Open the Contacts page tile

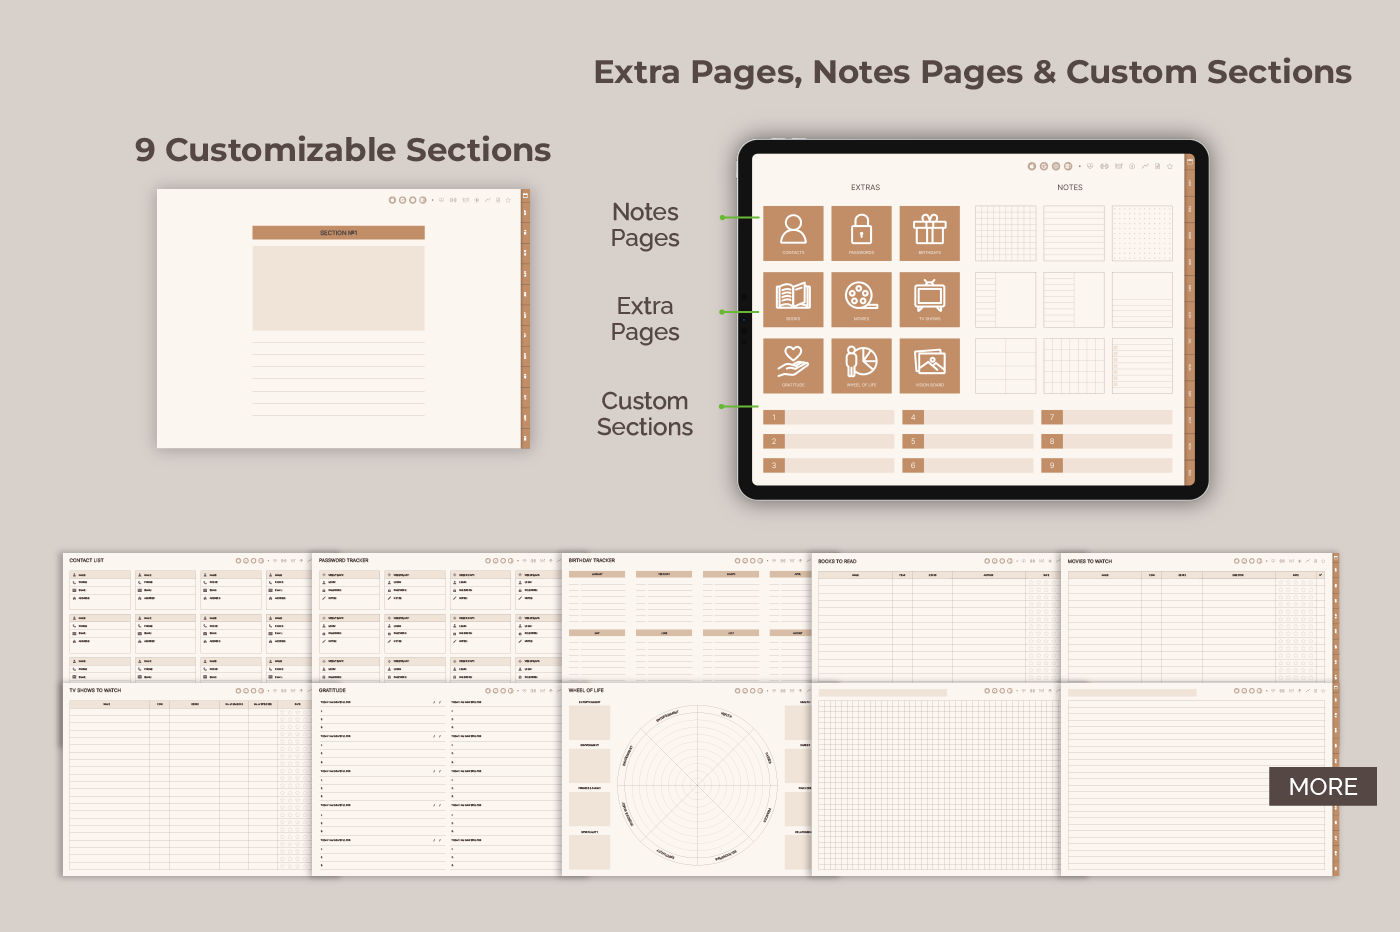click(x=793, y=233)
